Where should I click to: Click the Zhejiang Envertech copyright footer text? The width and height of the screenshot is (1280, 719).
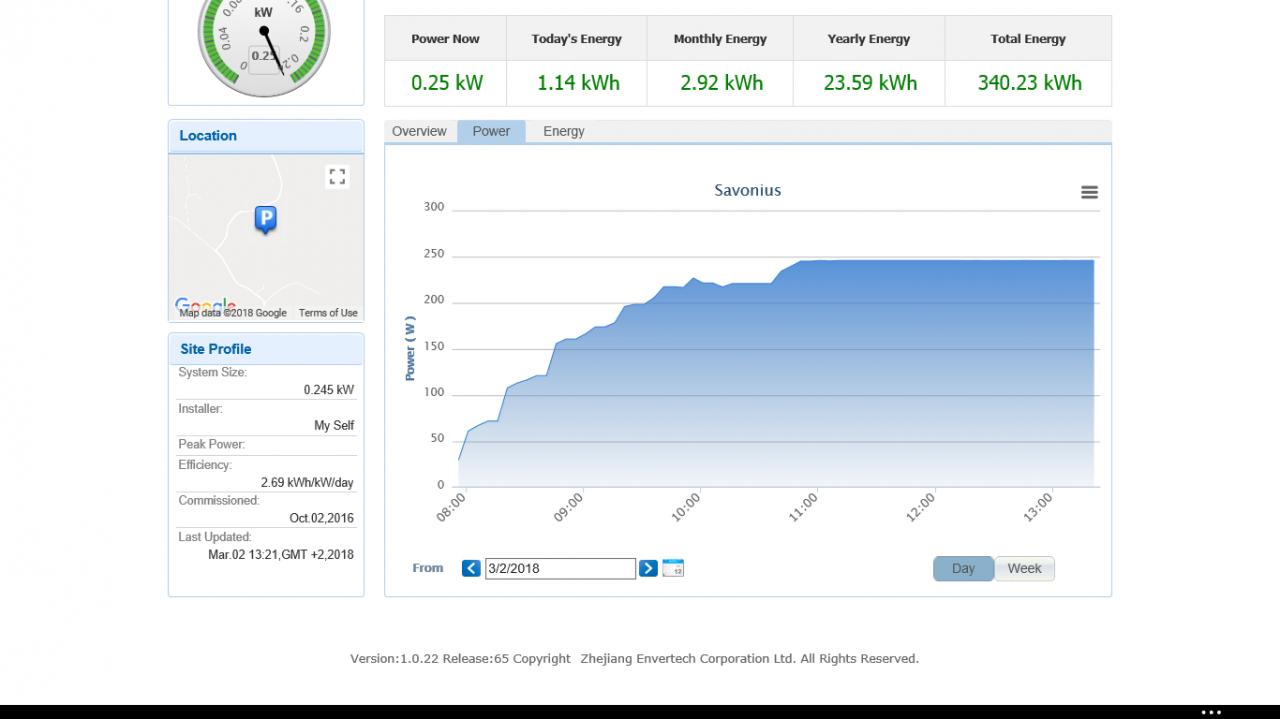(634, 659)
